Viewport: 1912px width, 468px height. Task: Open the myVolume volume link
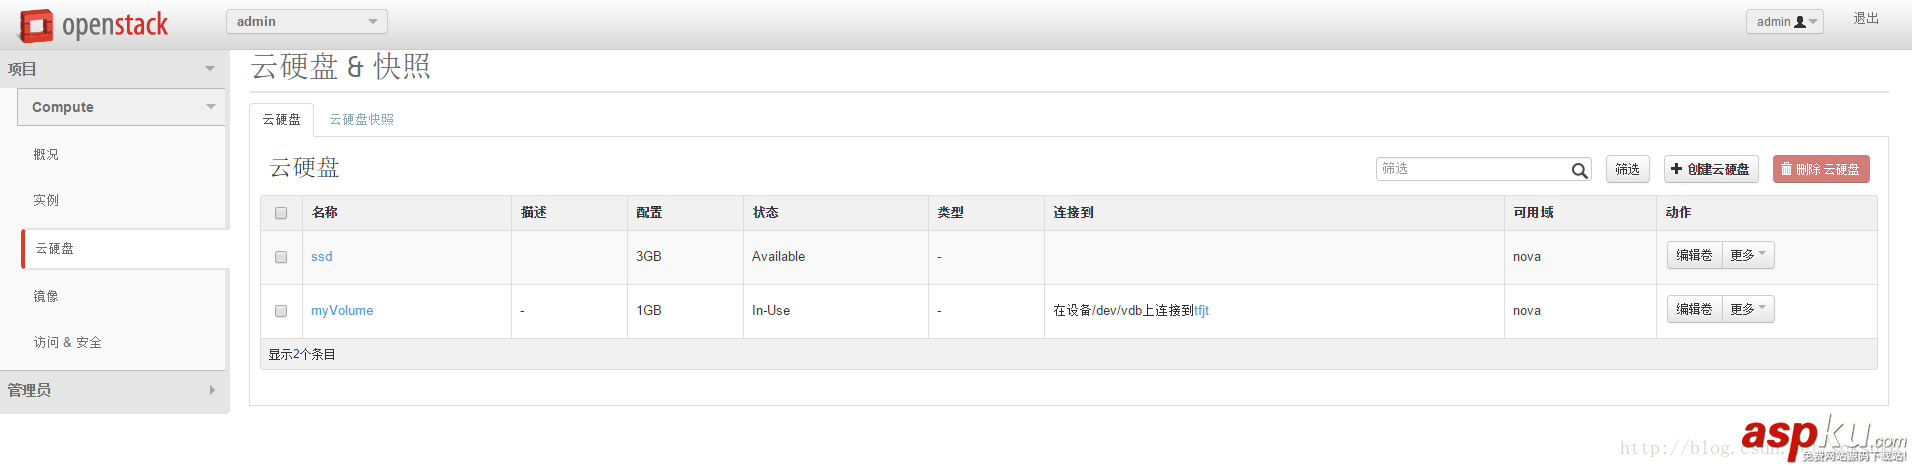[342, 311]
